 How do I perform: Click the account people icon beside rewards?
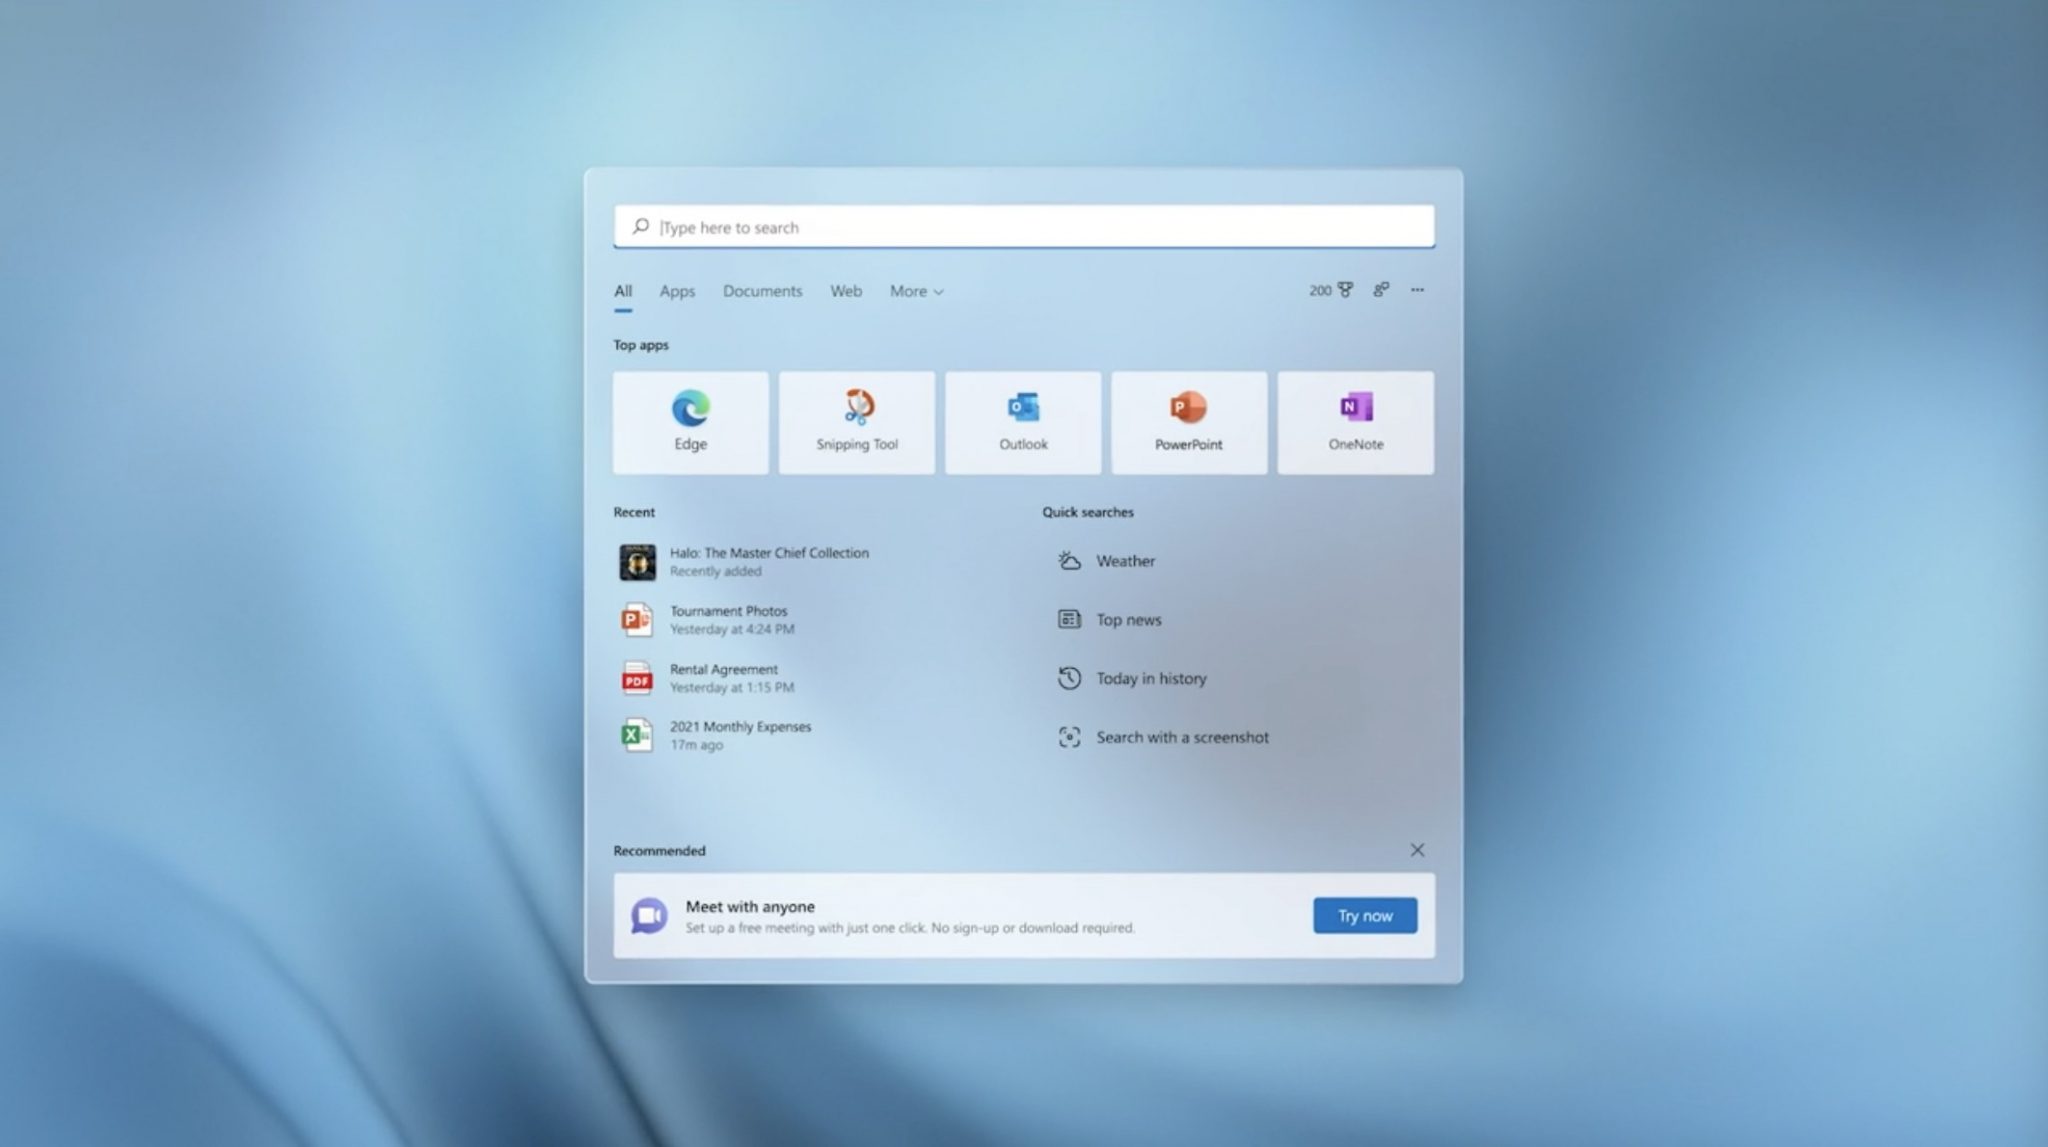[1381, 290]
